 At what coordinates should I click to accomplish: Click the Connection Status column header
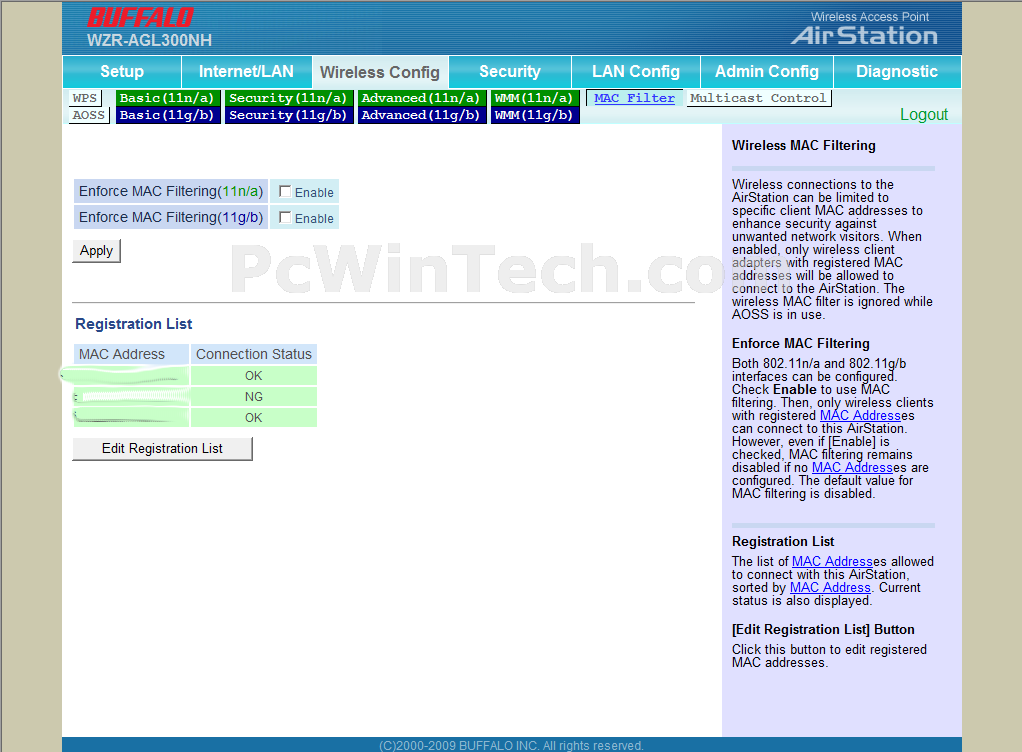click(254, 354)
